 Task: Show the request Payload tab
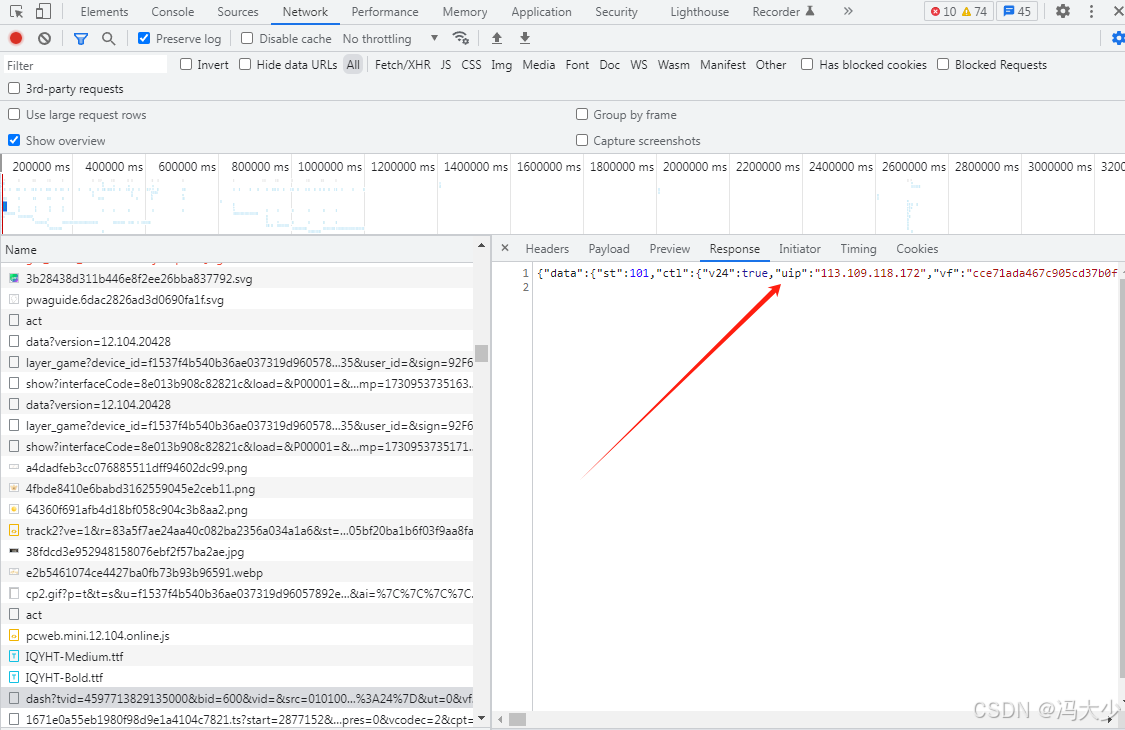pyautogui.click(x=609, y=248)
